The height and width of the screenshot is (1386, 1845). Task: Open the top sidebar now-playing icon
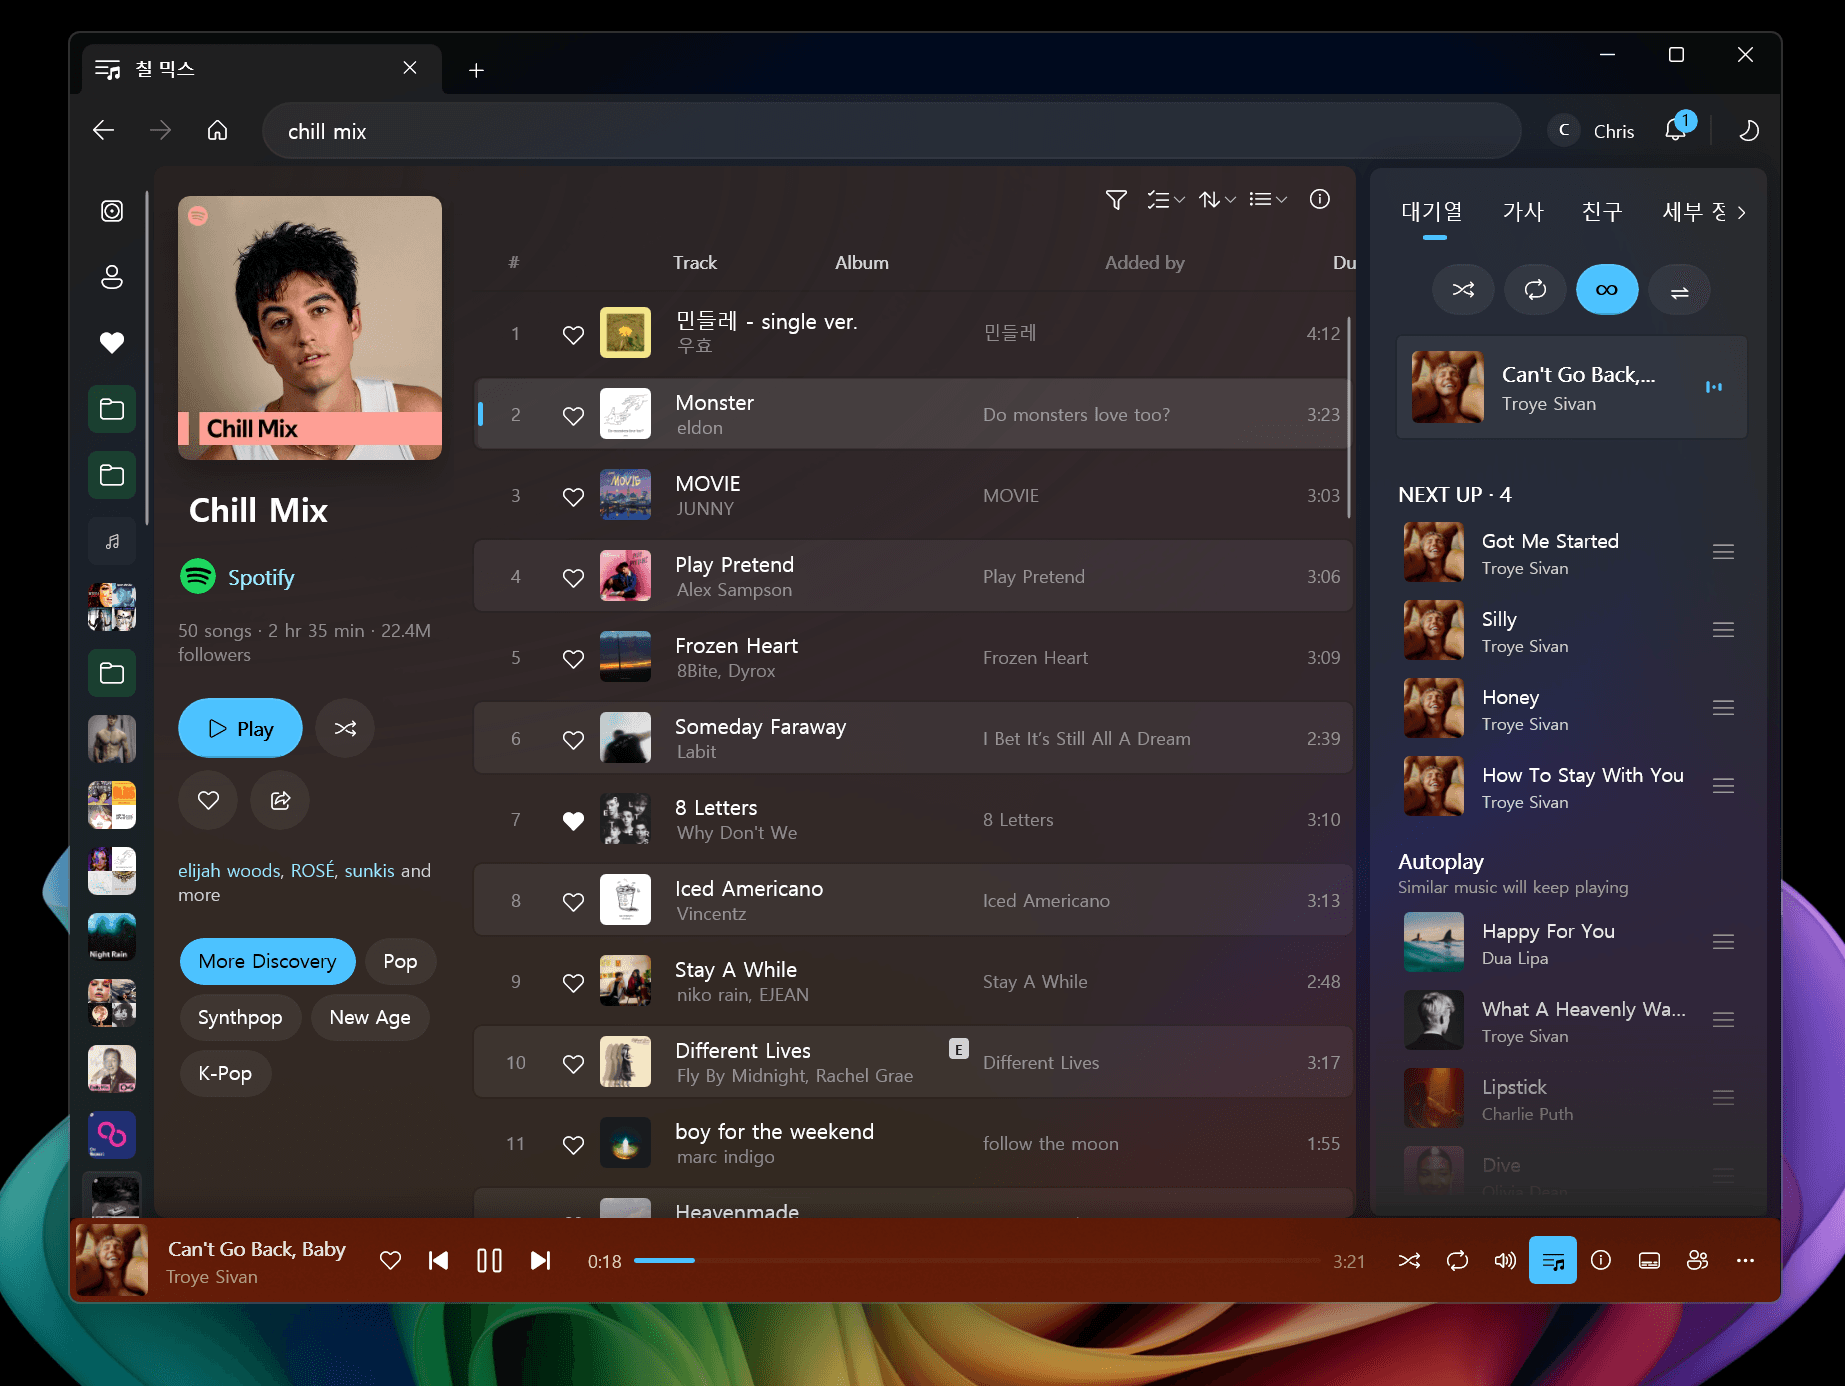coord(112,211)
